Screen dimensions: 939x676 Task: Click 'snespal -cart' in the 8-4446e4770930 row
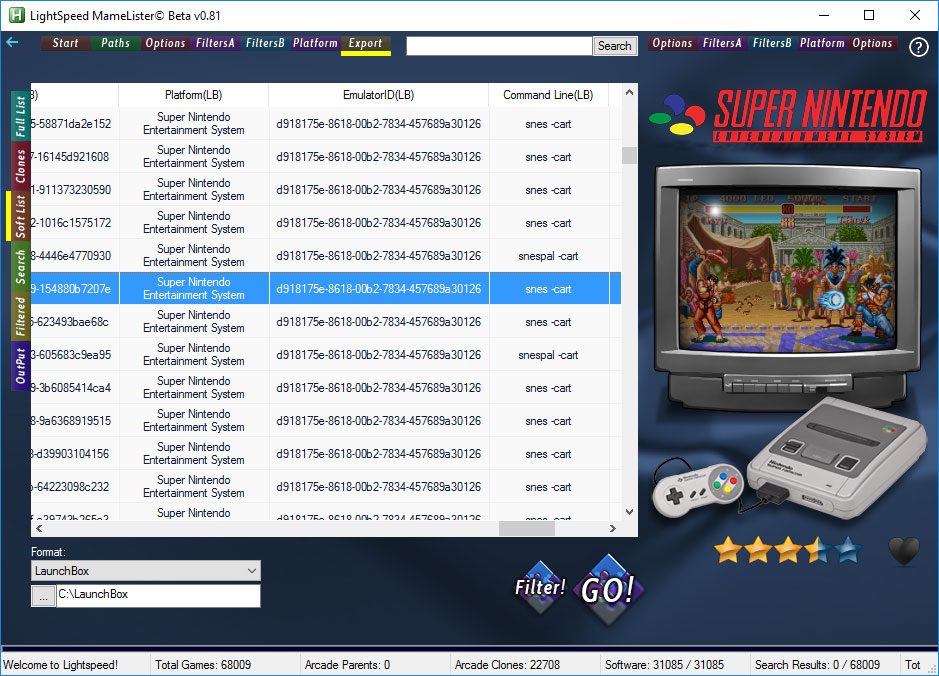click(x=548, y=256)
